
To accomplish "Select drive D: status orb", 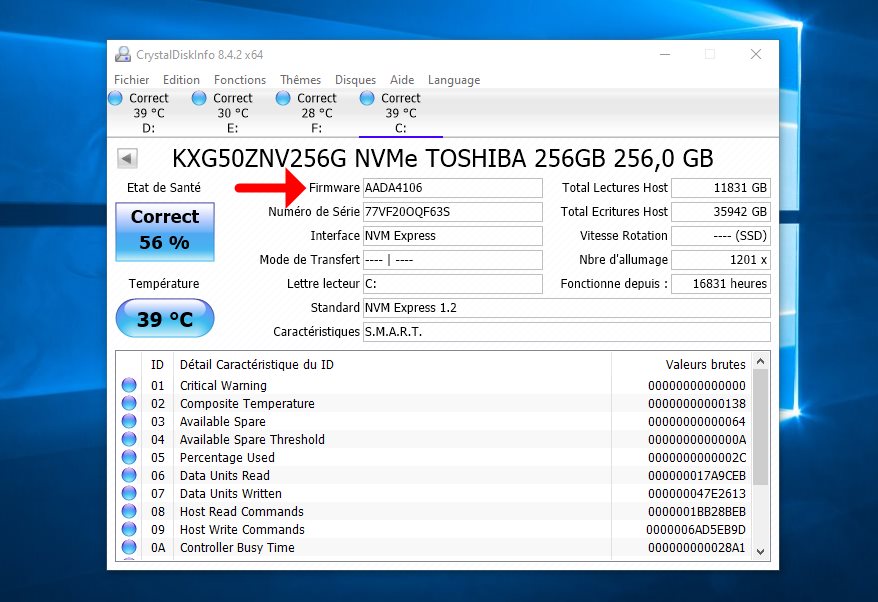I will (x=115, y=98).
